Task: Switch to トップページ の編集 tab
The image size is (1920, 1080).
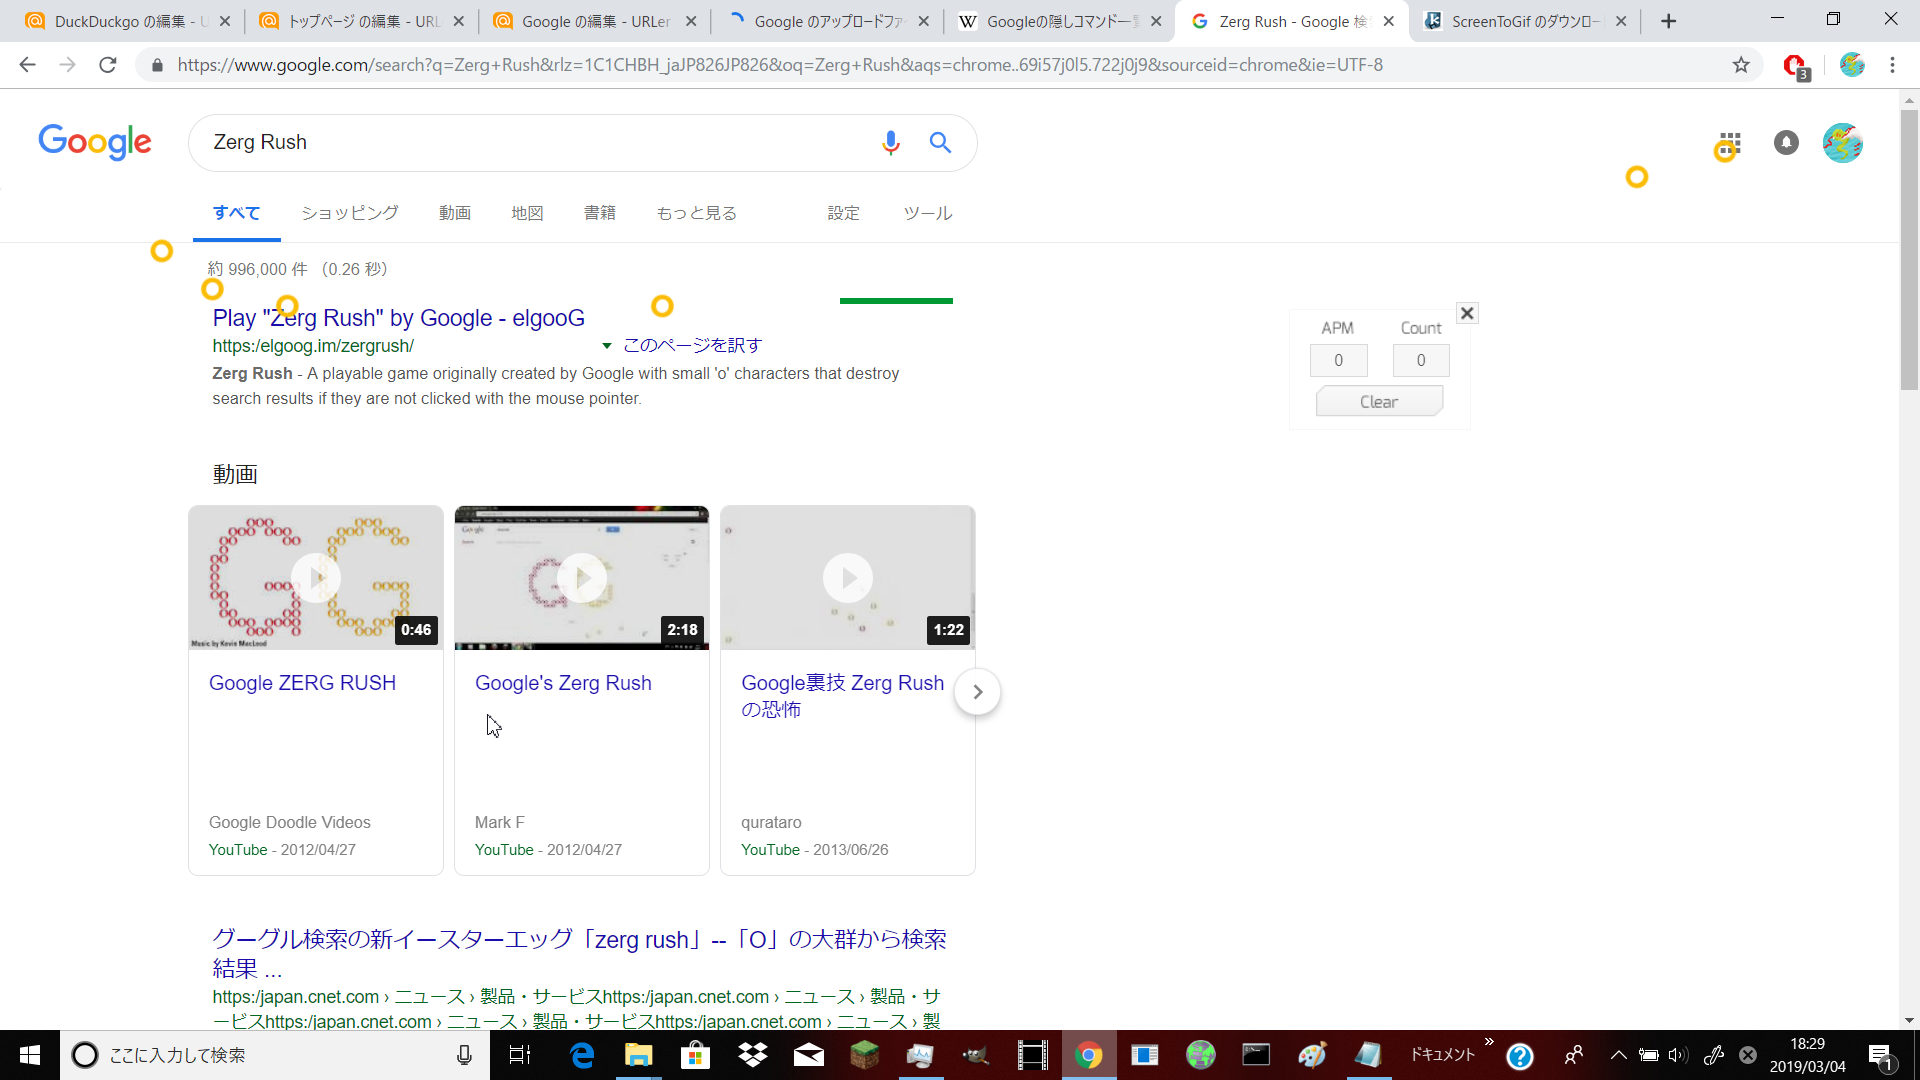Action: 363,21
